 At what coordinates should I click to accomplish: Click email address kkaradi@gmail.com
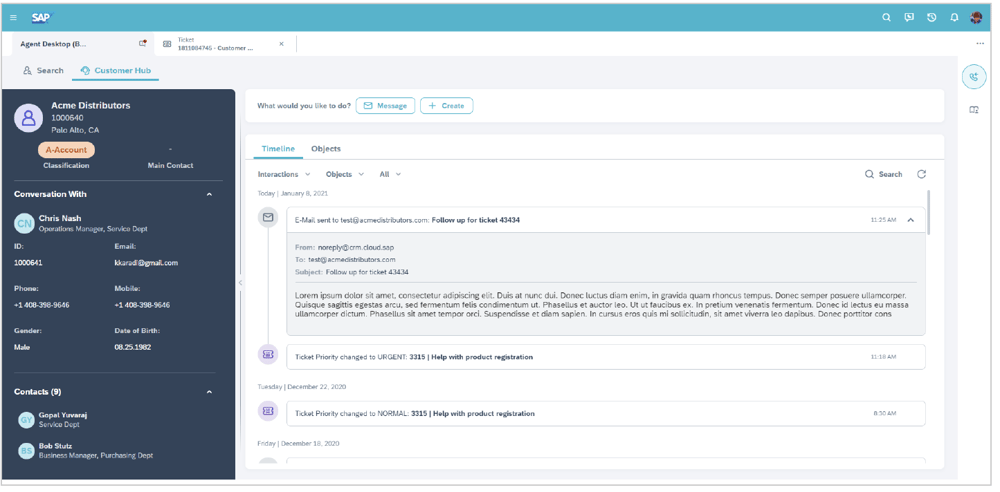pyautogui.click(x=146, y=262)
